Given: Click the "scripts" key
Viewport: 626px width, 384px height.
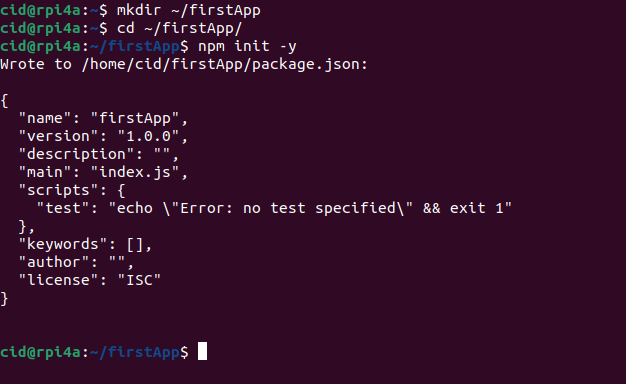Looking at the screenshot, I should [58, 190].
